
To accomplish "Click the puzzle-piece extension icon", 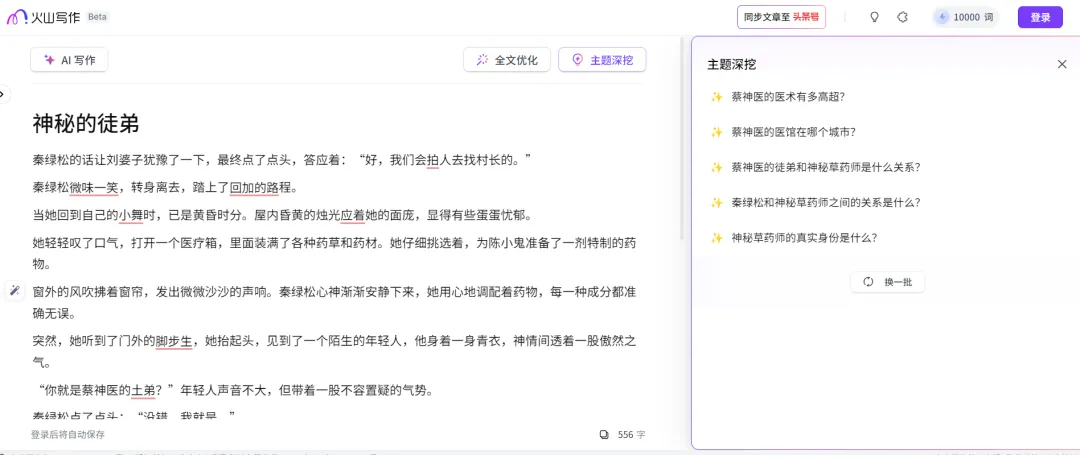I will [902, 17].
